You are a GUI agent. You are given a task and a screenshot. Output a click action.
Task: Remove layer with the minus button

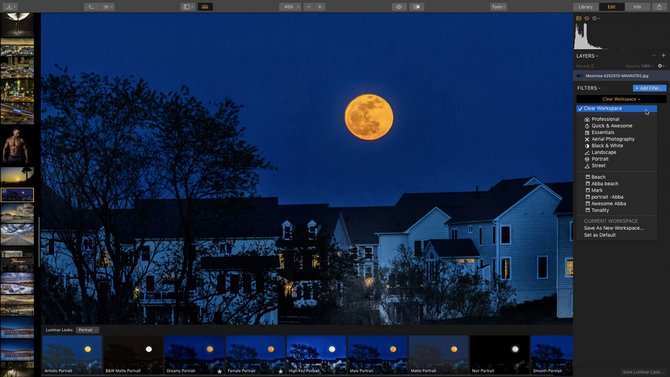click(x=654, y=56)
